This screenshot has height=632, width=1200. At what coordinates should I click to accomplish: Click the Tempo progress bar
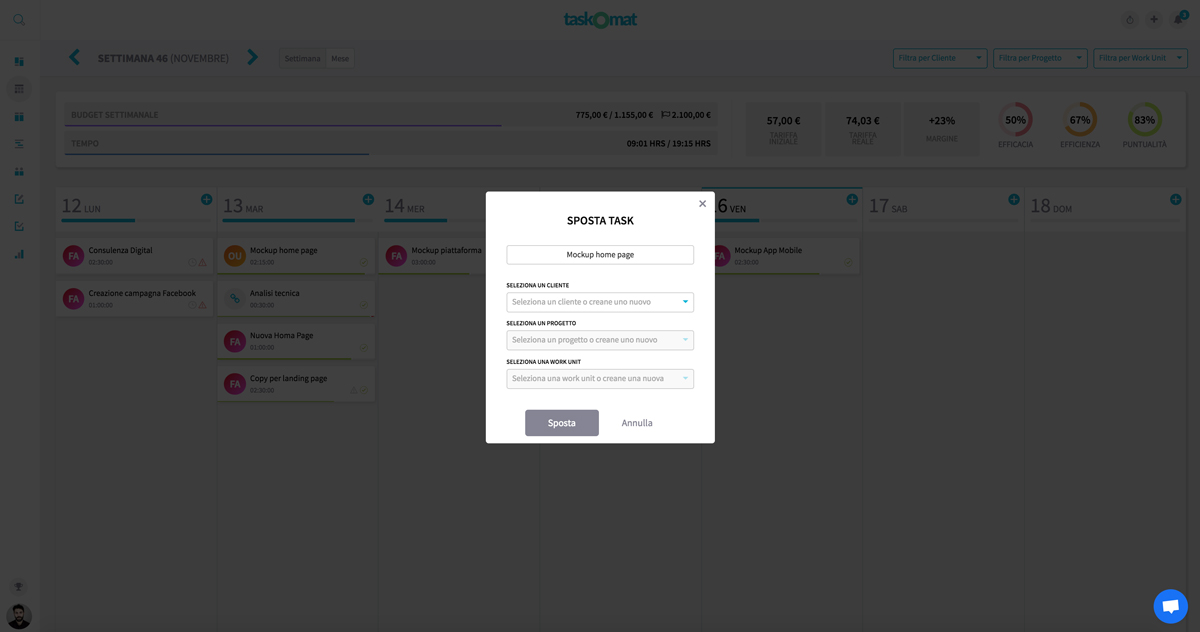pos(390,144)
